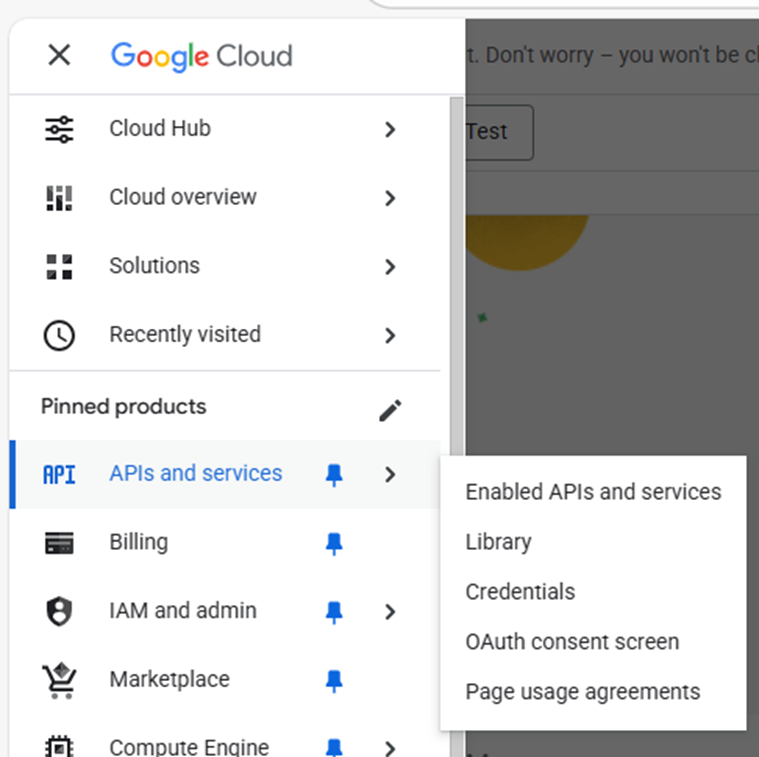Expand the Cloud Hub submenu arrow
The width and height of the screenshot is (759, 757).
tap(390, 129)
